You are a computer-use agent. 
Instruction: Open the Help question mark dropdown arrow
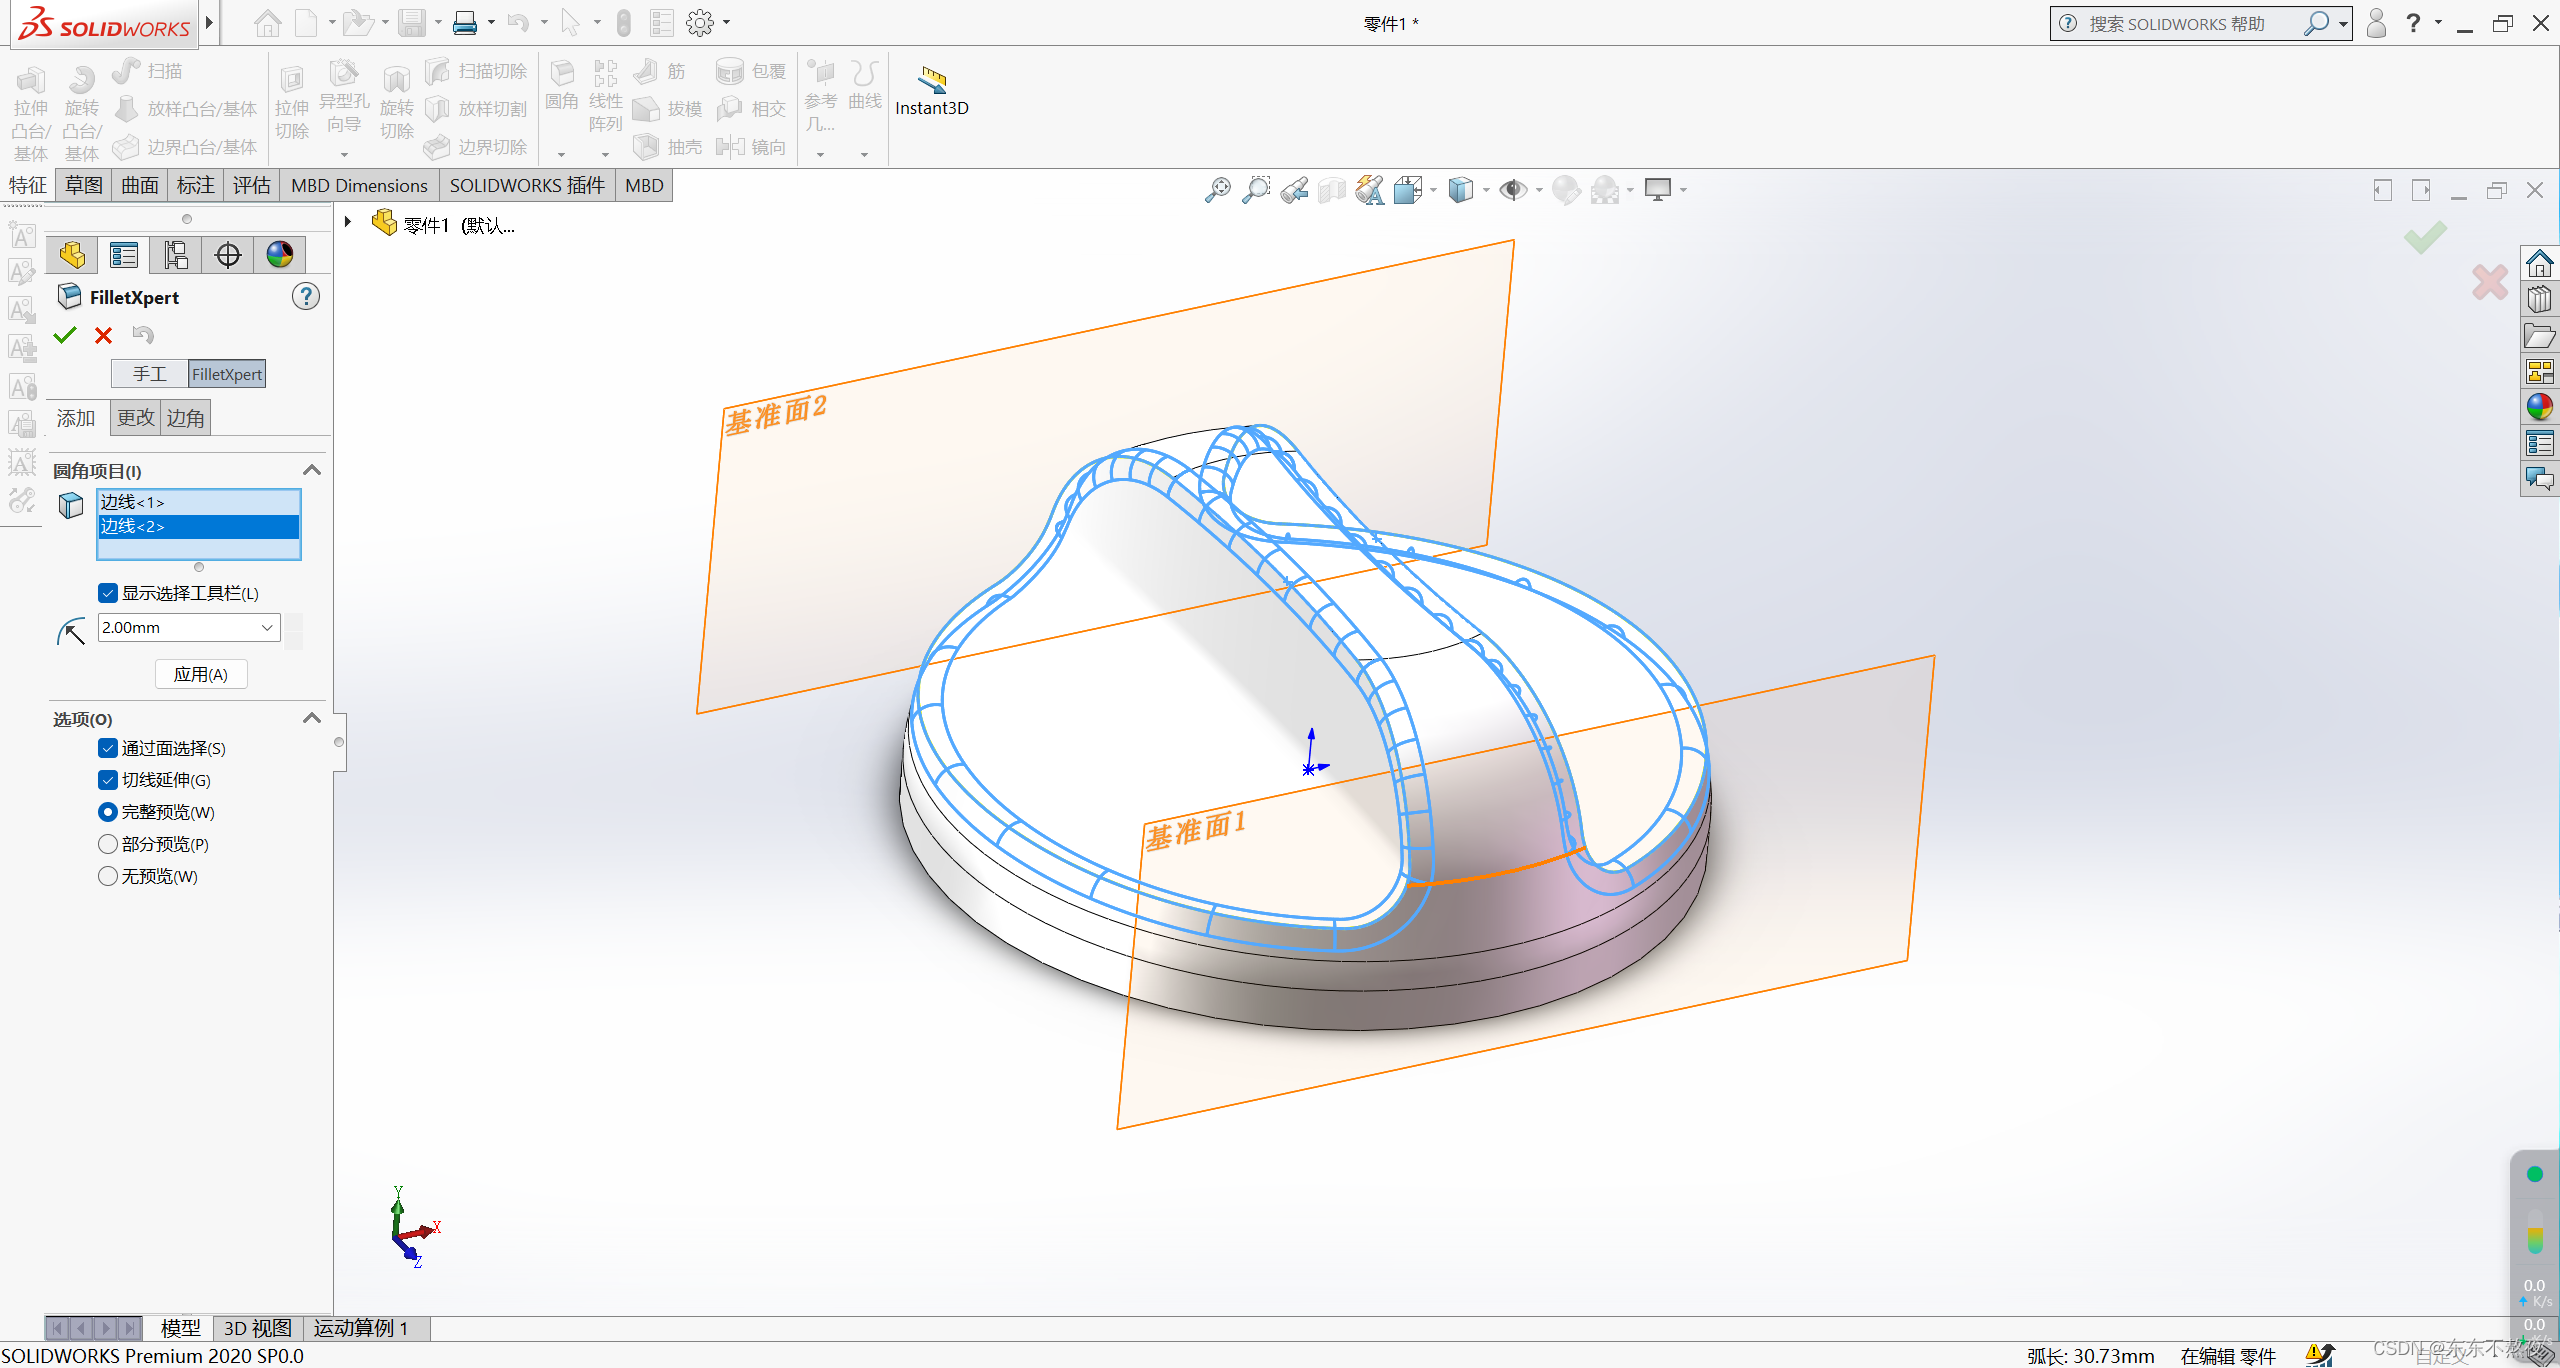(x=2438, y=23)
